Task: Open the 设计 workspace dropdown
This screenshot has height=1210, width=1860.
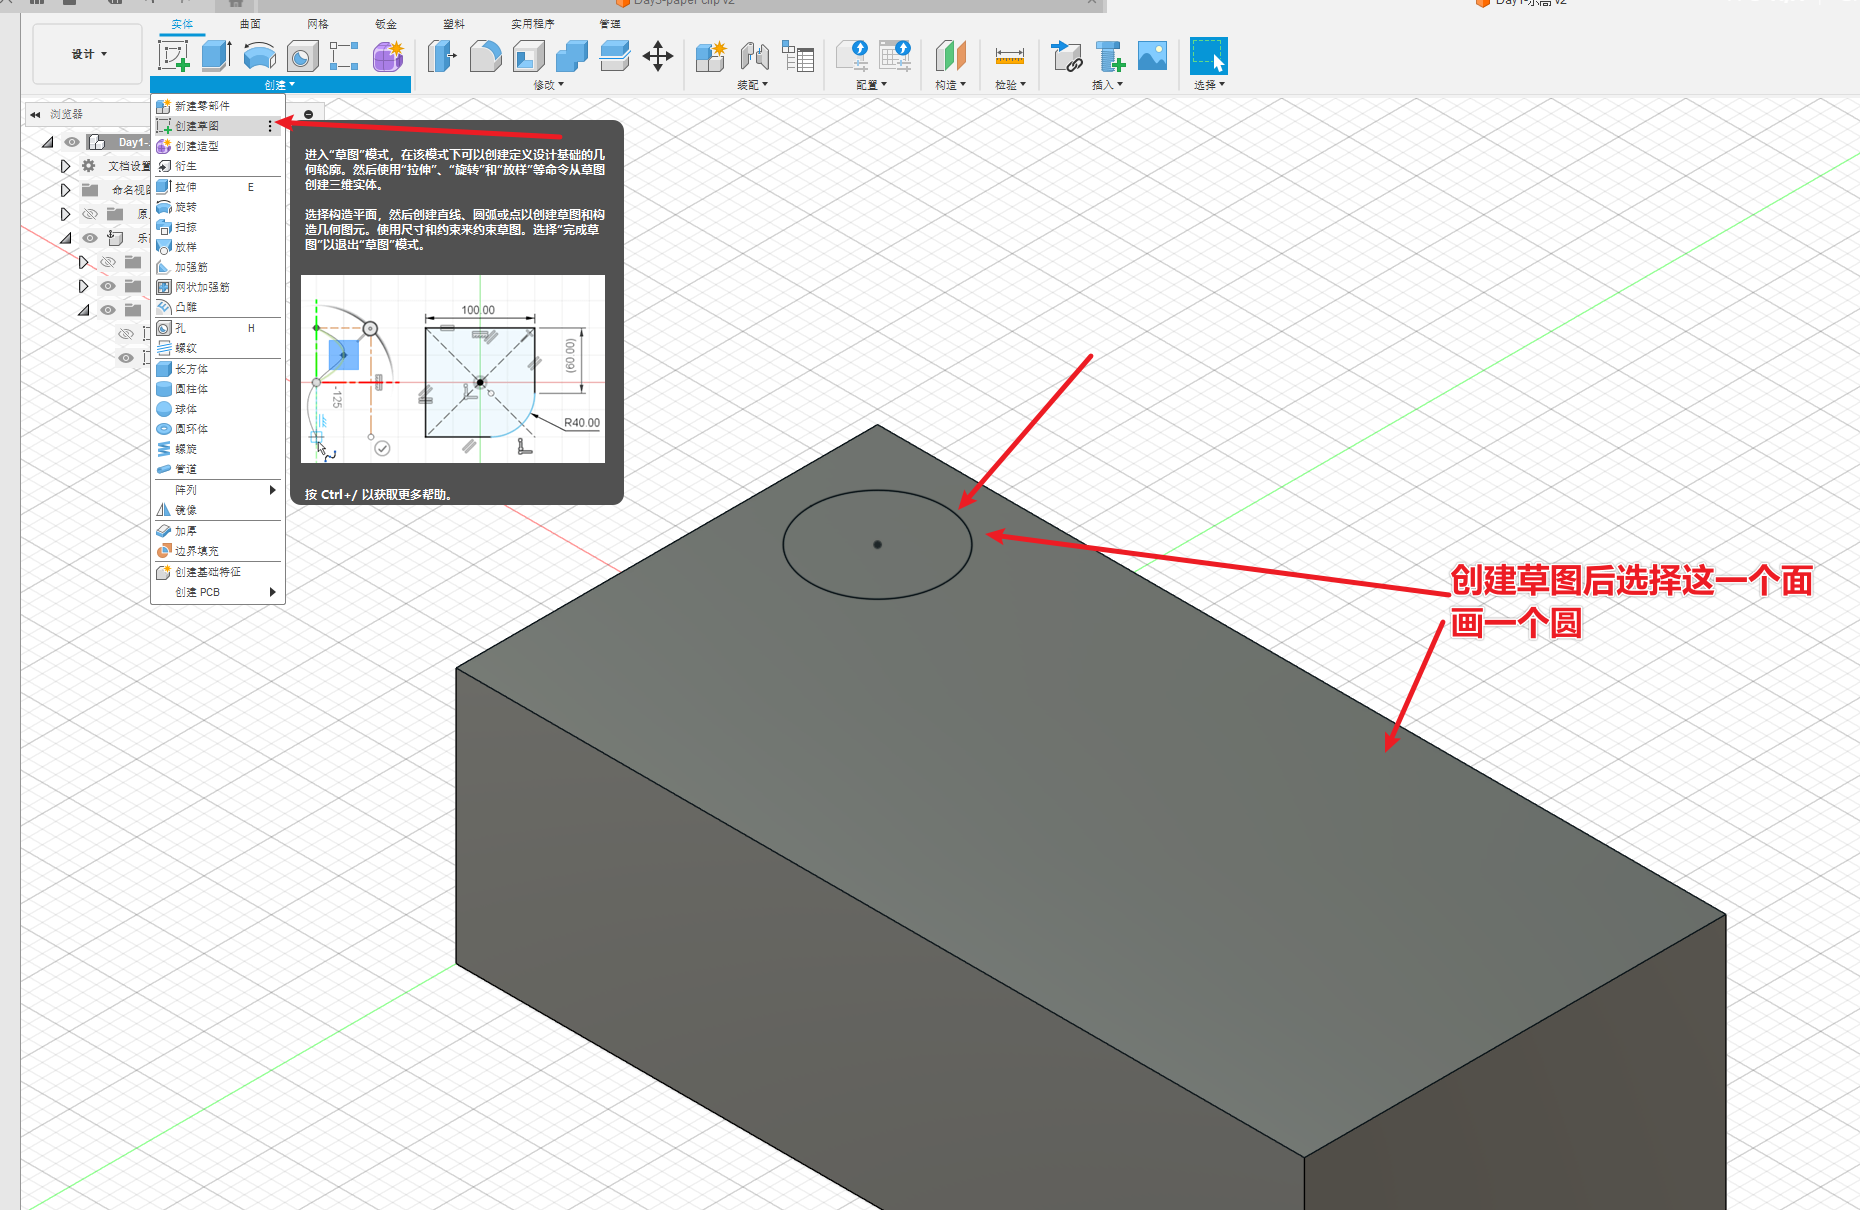Action: tap(88, 54)
